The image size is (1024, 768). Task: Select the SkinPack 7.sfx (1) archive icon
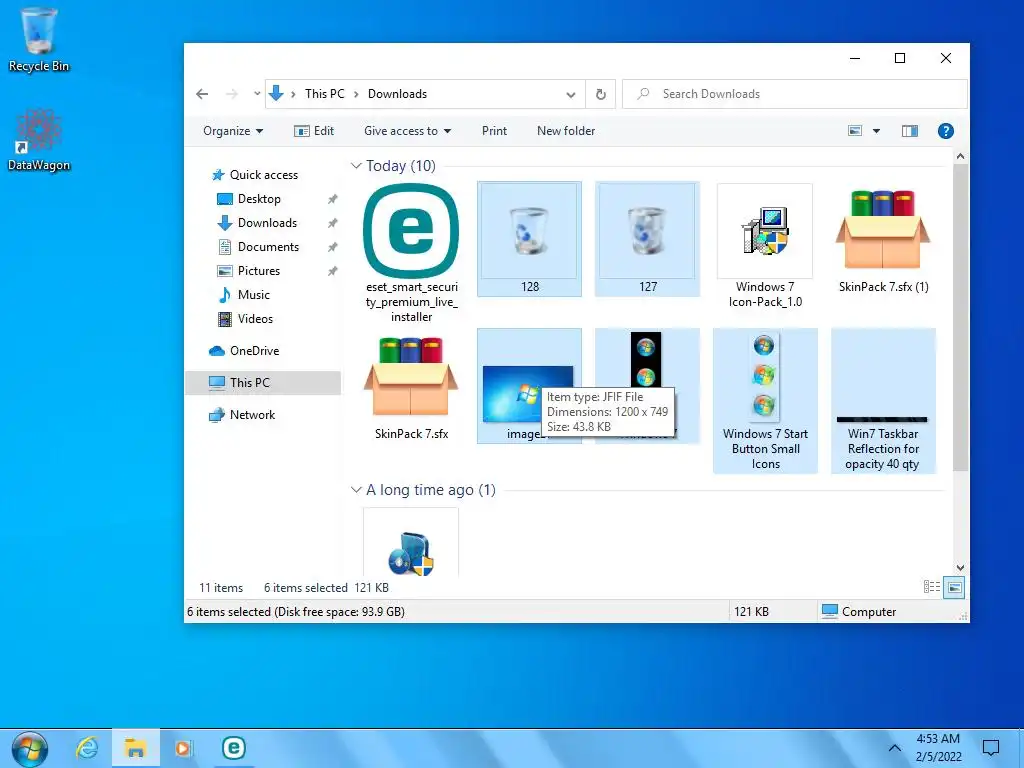click(883, 230)
